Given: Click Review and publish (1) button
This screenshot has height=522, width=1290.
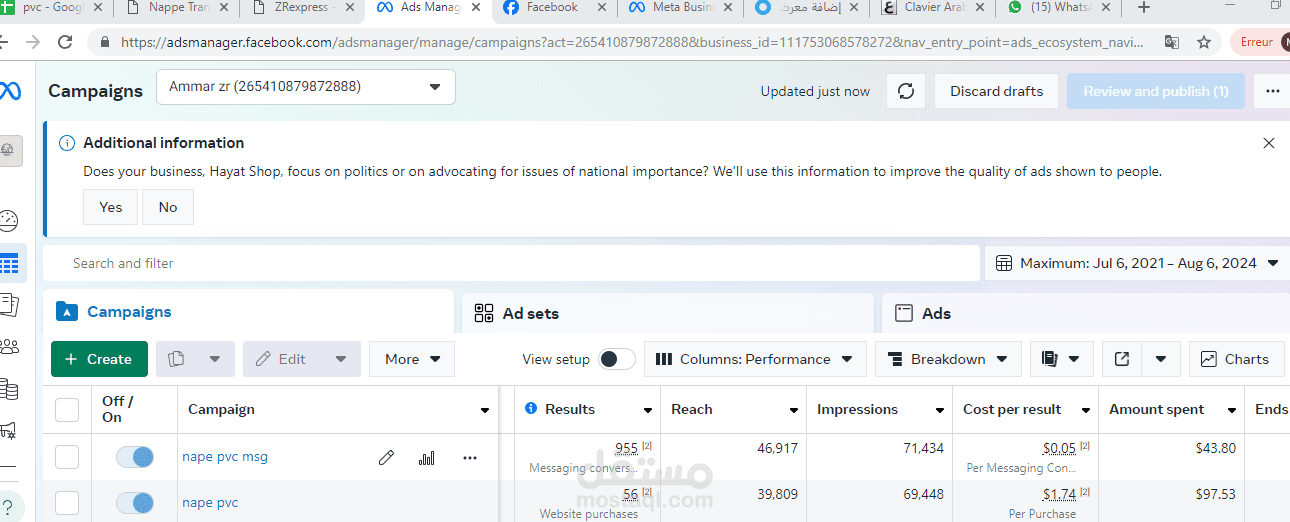Looking at the screenshot, I should [1156, 91].
